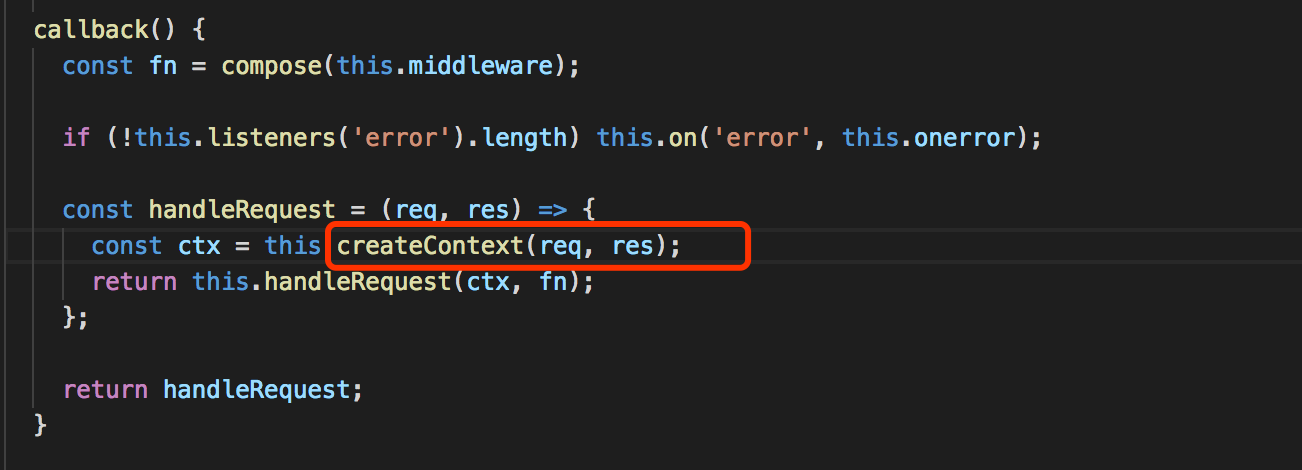
Task: Click the res argument in createContext
Action: (632, 245)
